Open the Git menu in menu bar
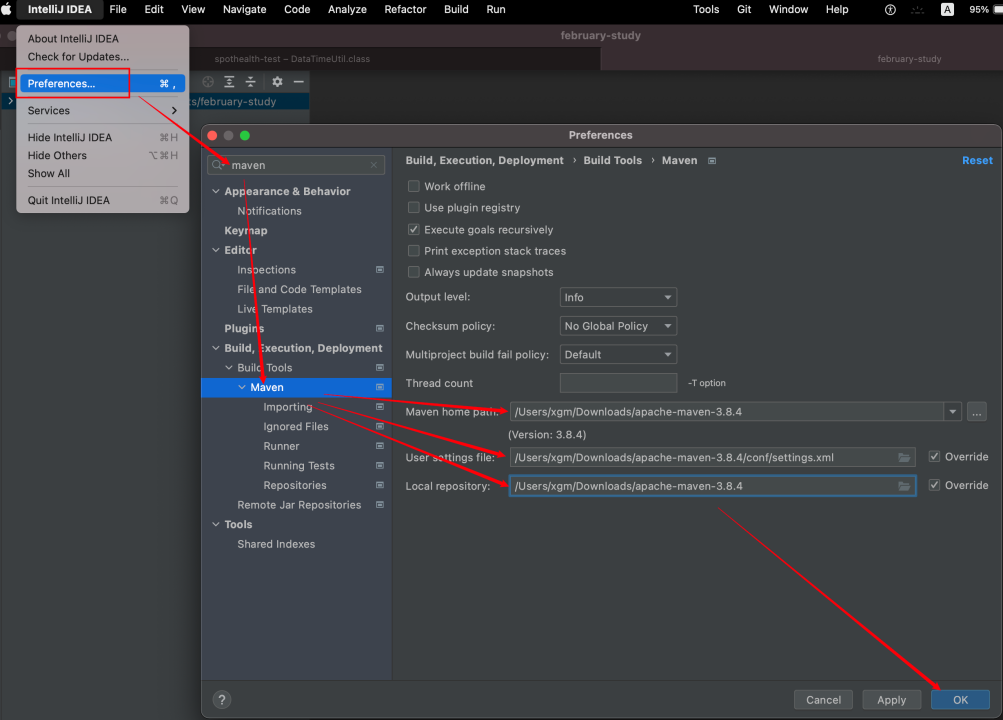Screen dimensions: 1003x720 pos(744,9)
